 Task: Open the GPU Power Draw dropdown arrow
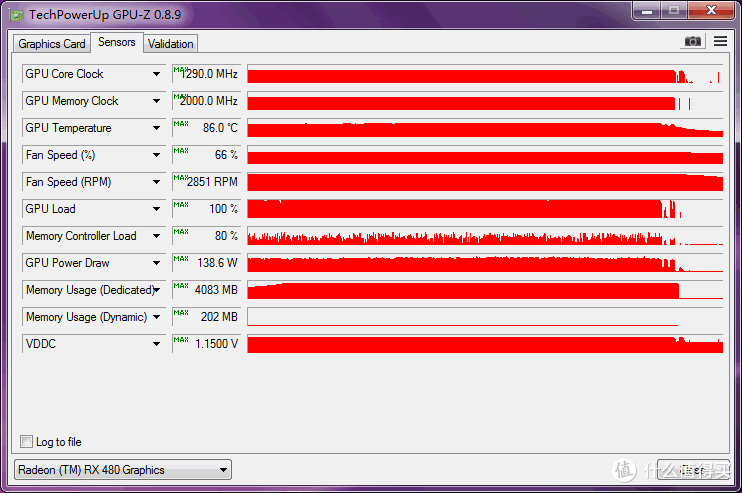157,263
